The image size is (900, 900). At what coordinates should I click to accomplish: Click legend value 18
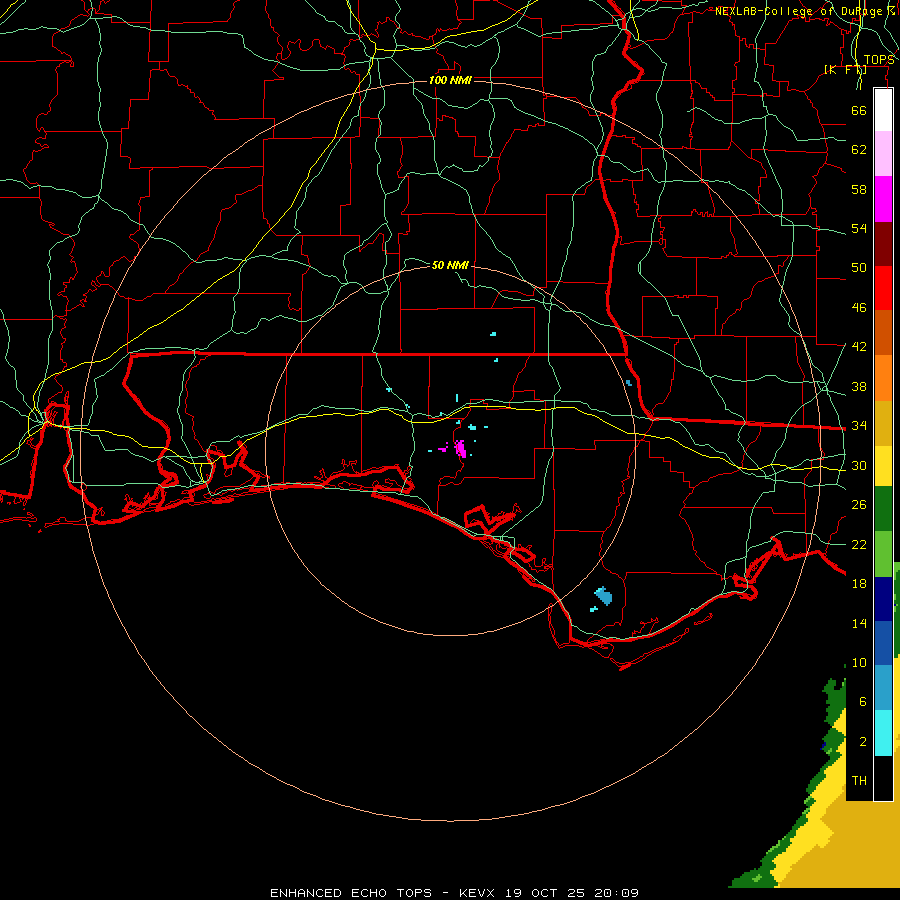tap(859, 584)
